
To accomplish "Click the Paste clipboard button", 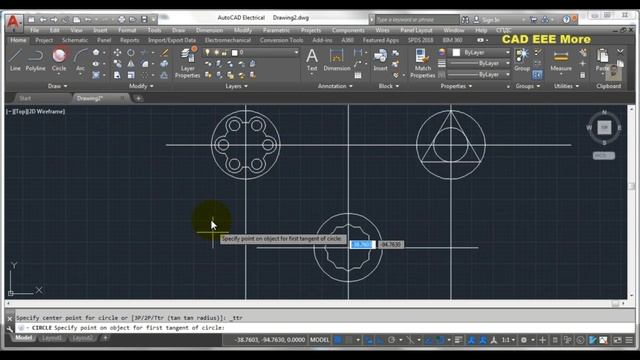I will pyautogui.click(x=602, y=60).
